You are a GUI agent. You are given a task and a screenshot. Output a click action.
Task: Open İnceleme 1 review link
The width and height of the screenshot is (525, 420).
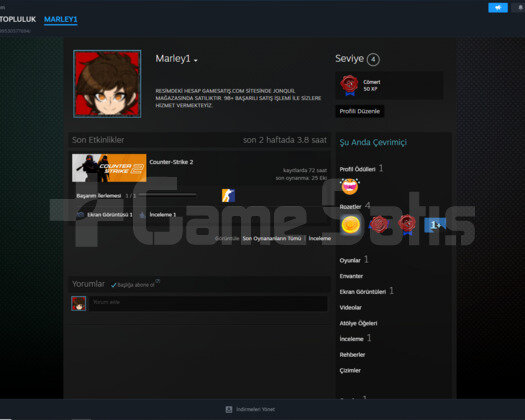[163, 215]
